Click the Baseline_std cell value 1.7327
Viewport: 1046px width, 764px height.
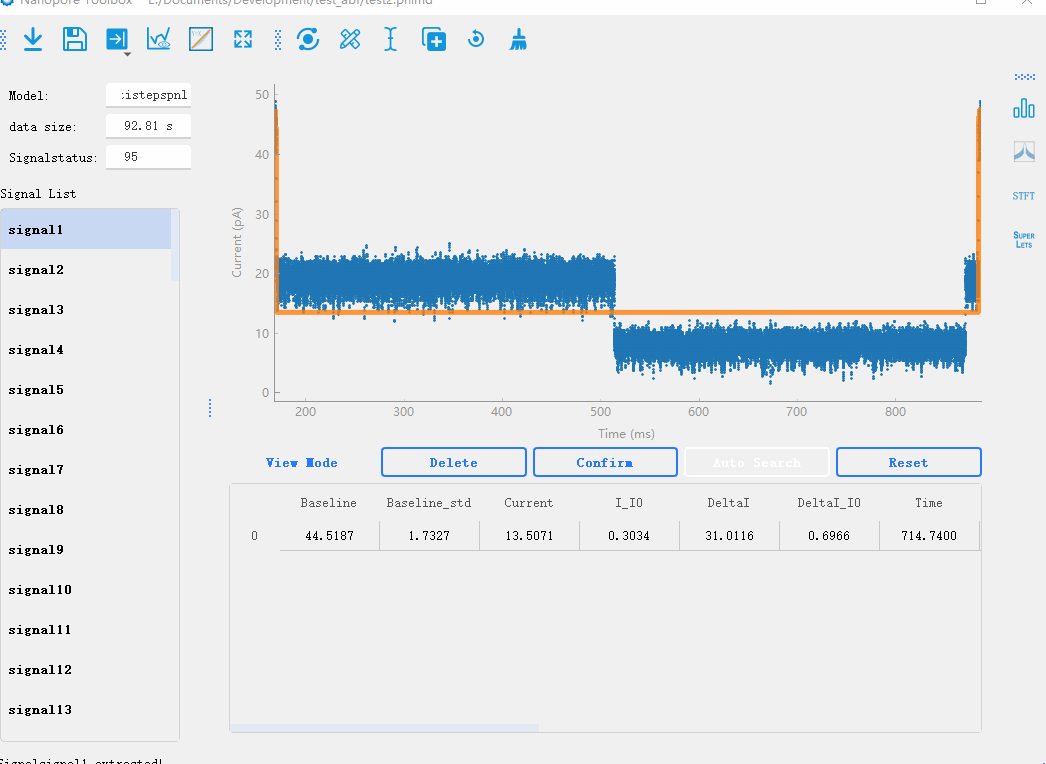coord(430,536)
